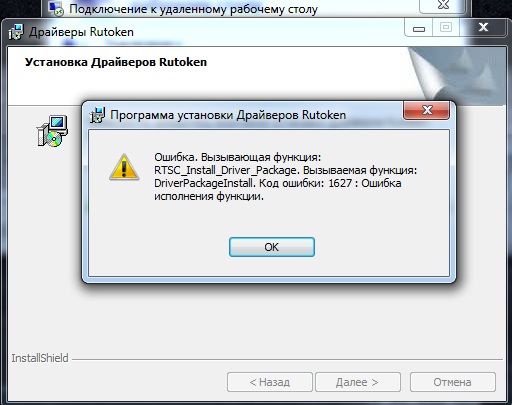Click the Назад back button
Screen dimensions: 512x405
270,382
